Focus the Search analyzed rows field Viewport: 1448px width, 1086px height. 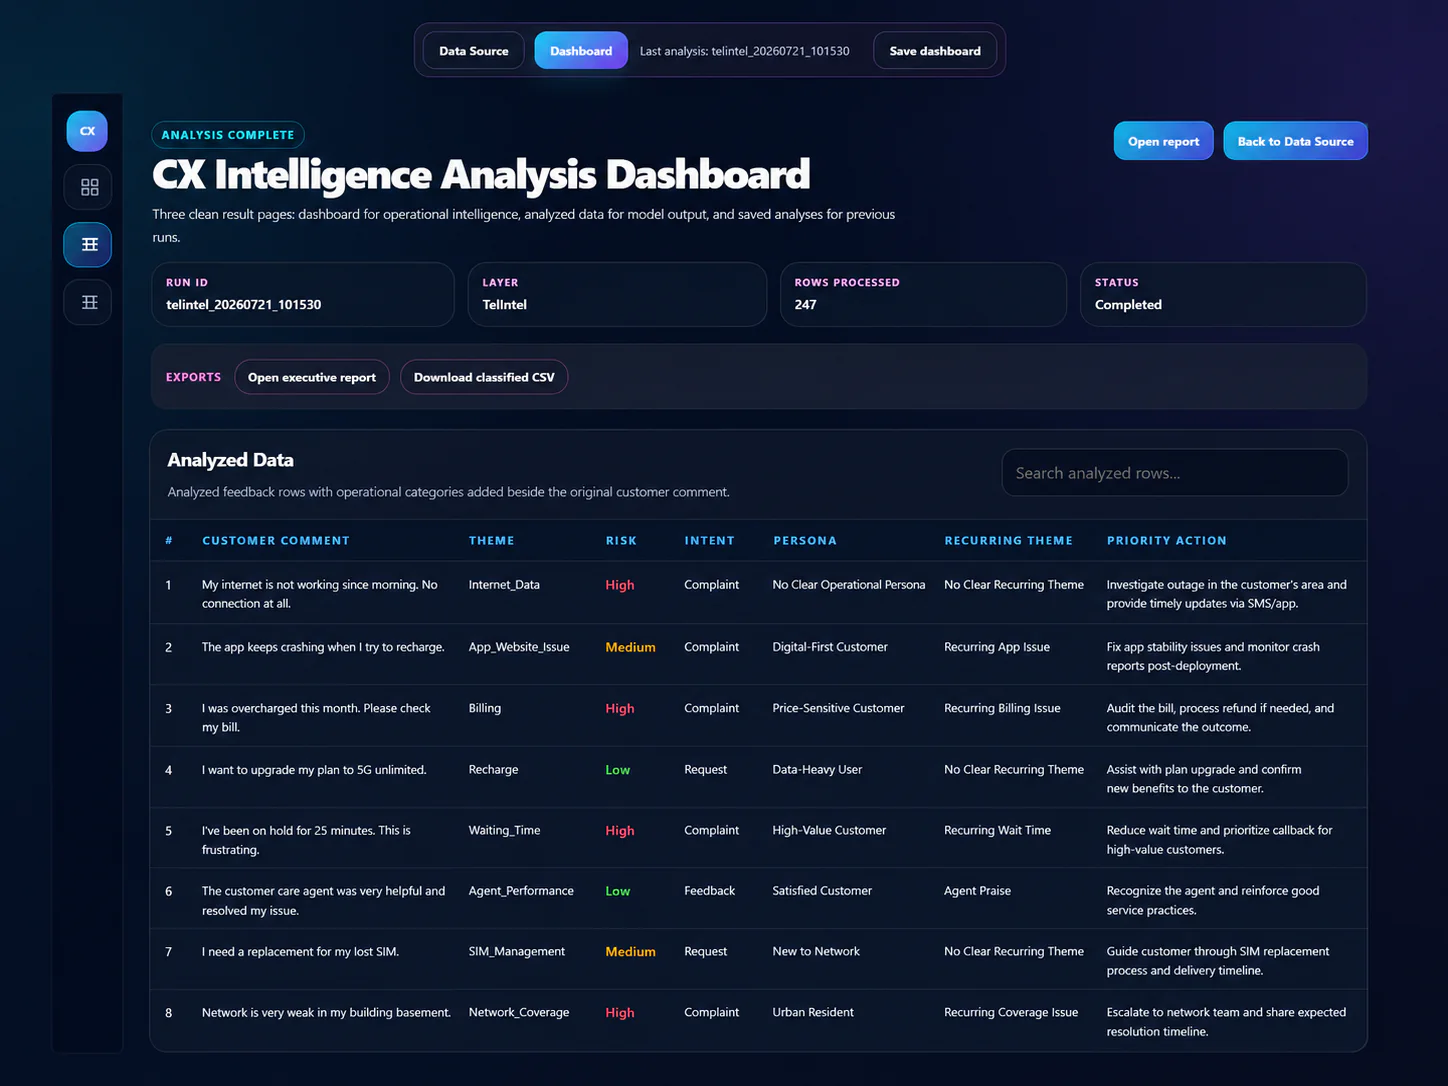[x=1175, y=472]
